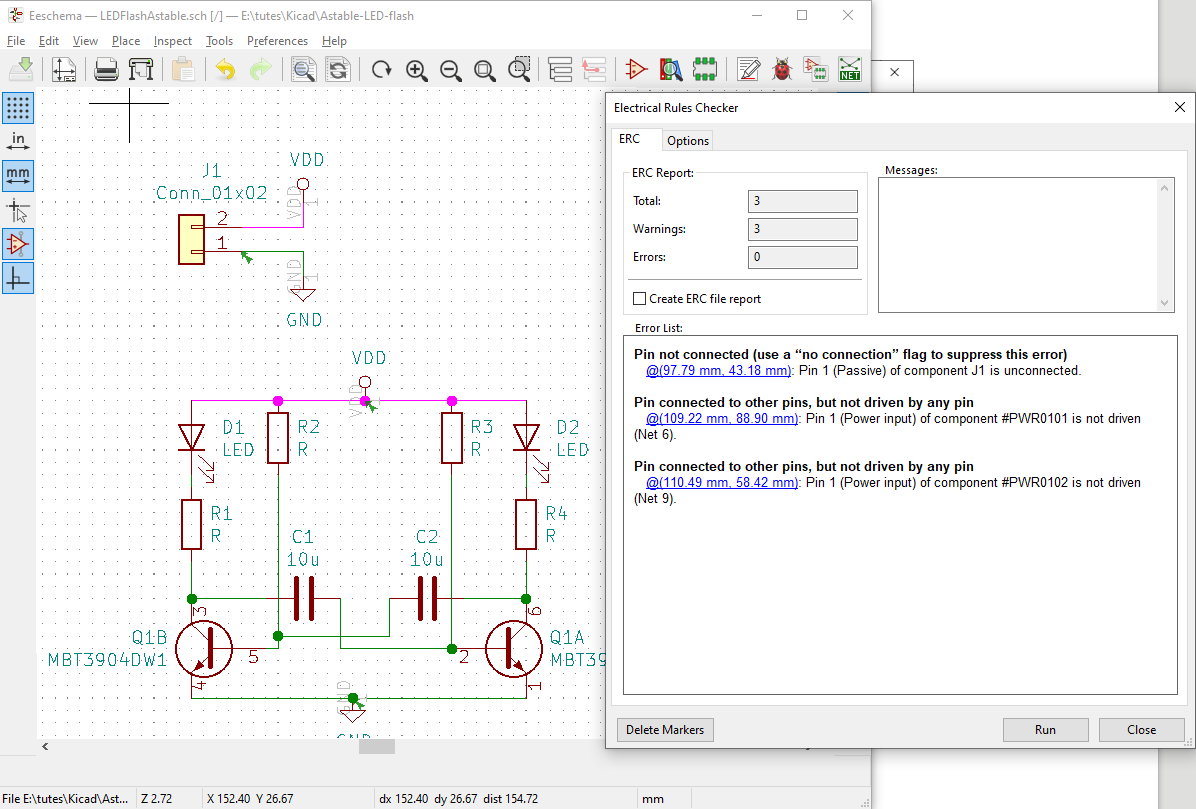Generate the netlist with the NET icon
The image size is (1196, 809).
coord(849,70)
